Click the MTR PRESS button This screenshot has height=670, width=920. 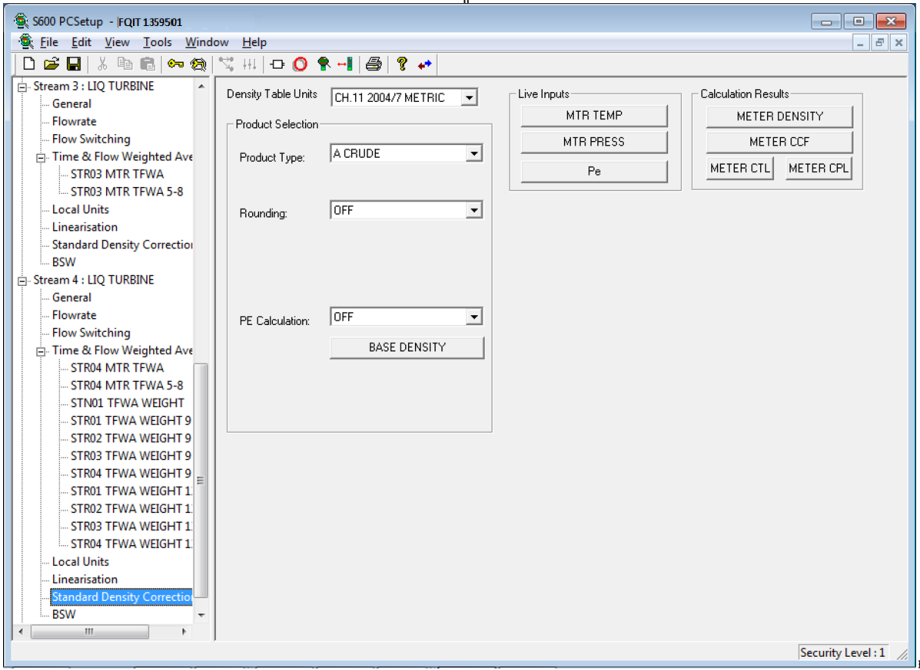(594, 142)
